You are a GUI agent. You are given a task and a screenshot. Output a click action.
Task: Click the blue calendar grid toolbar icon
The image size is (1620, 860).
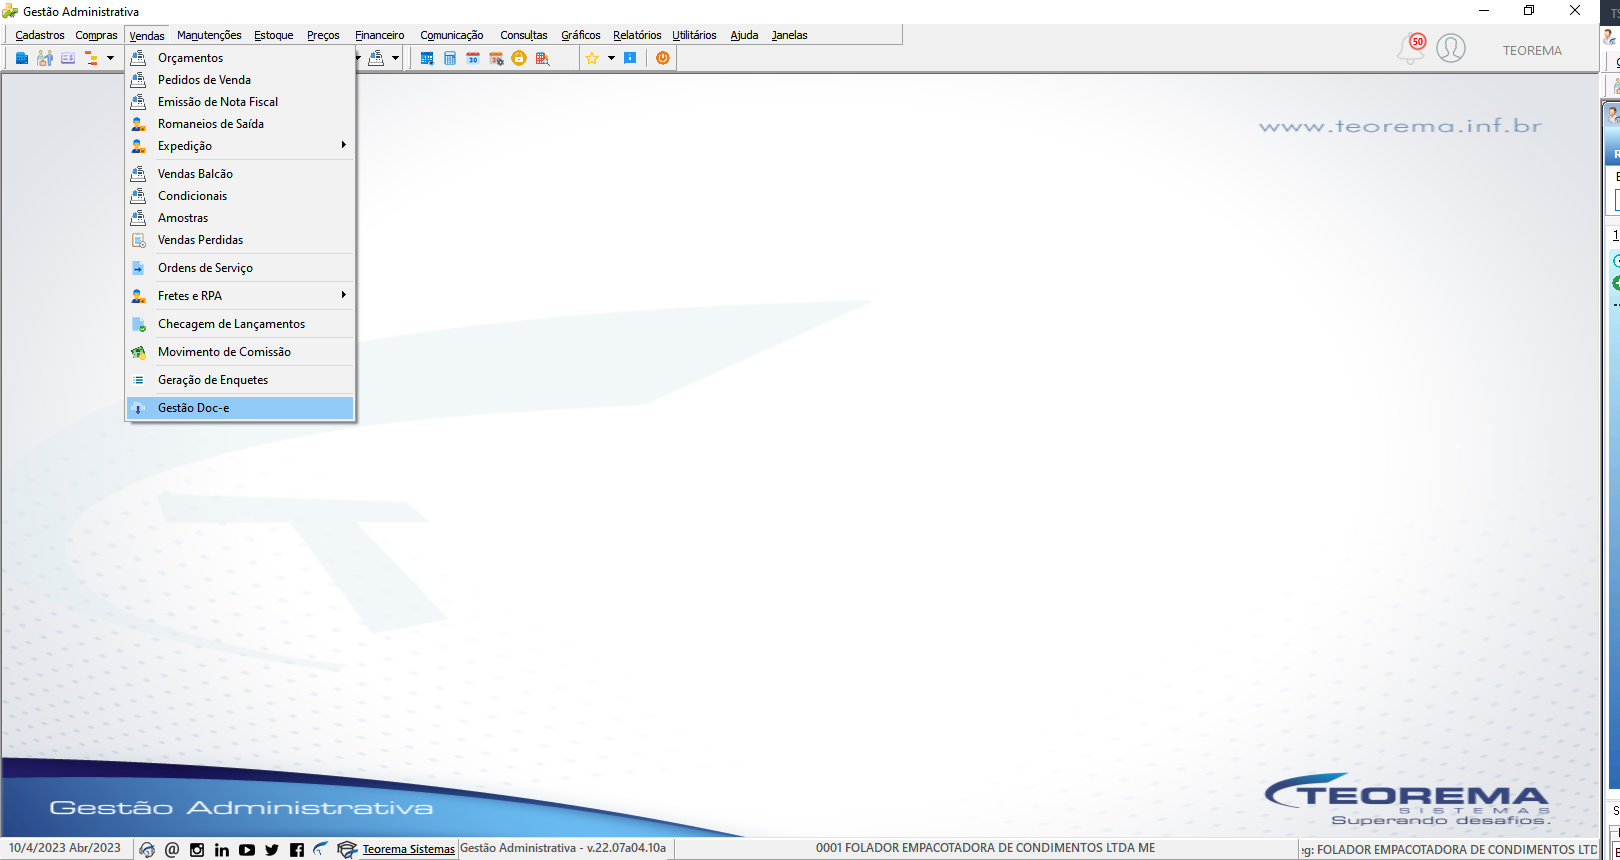(x=427, y=58)
